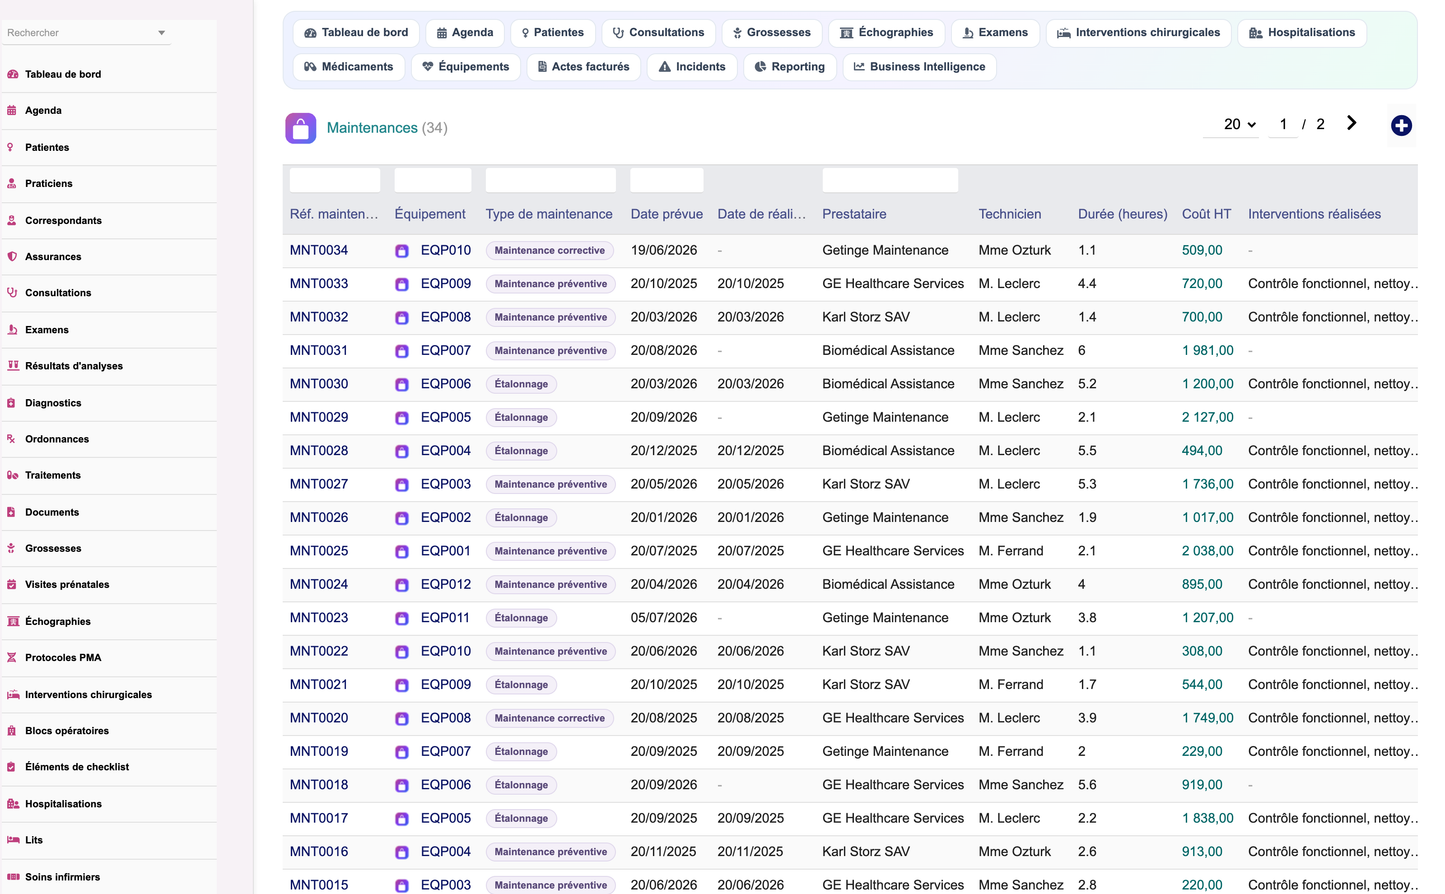Click sidebar Consultations stethoscope icon

point(12,293)
